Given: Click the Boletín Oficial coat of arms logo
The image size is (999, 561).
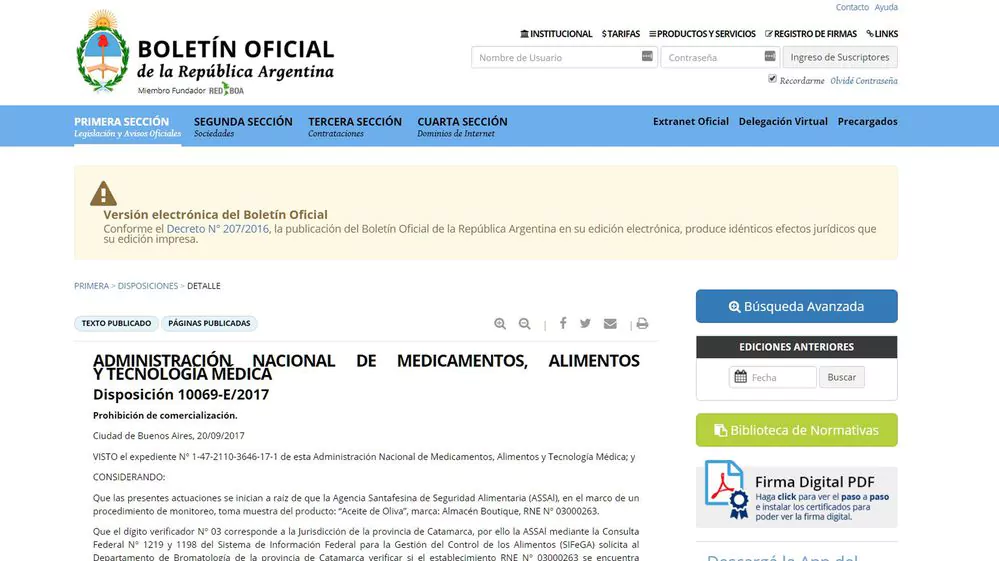Looking at the screenshot, I should click(x=102, y=52).
